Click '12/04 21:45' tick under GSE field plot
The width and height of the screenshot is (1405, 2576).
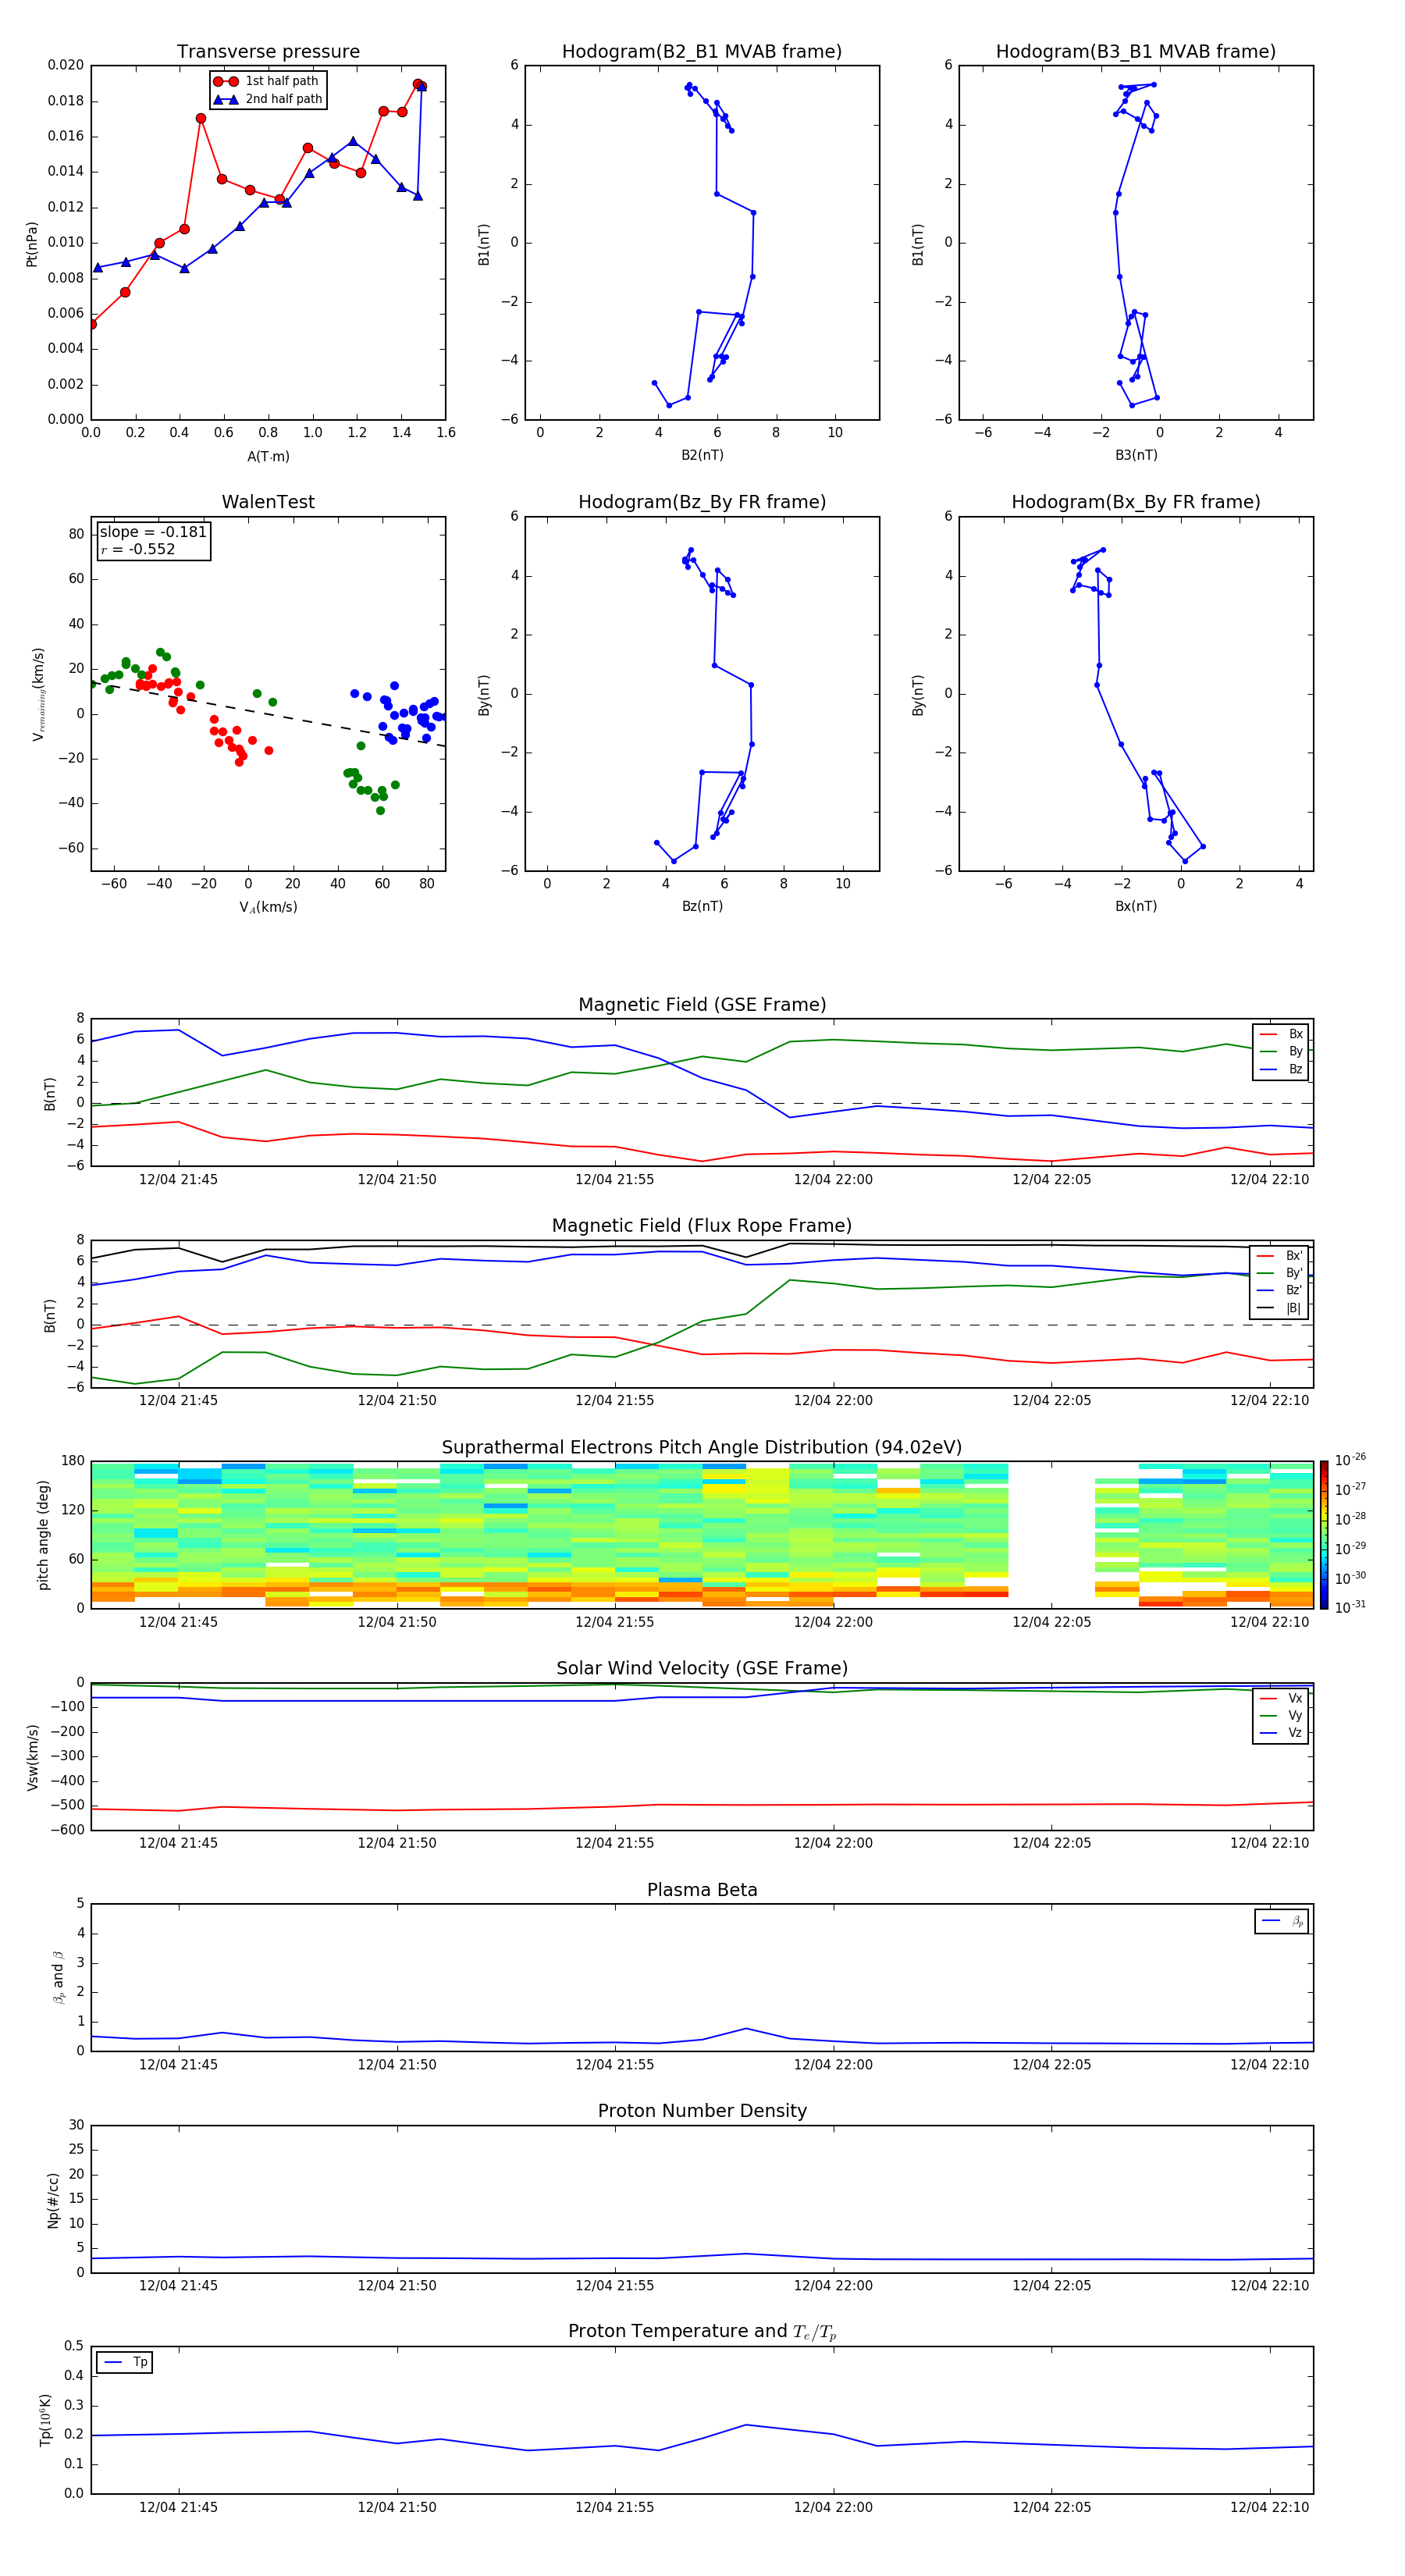click(178, 1180)
